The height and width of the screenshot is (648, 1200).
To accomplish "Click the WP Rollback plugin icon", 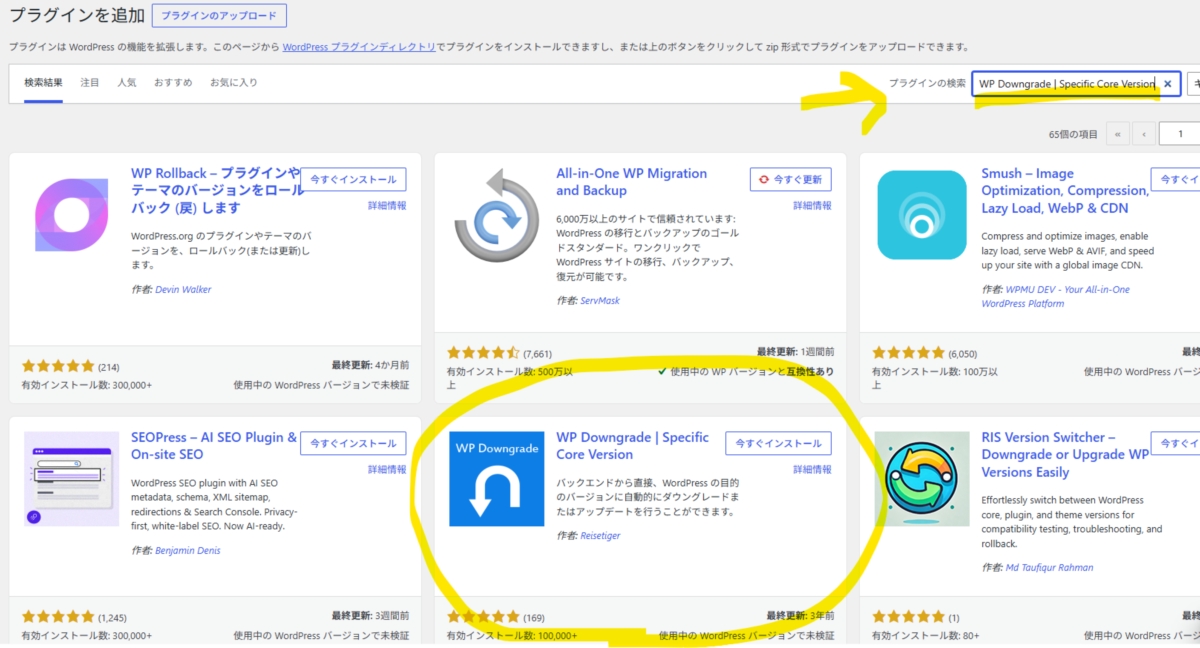I will [x=71, y=214].
